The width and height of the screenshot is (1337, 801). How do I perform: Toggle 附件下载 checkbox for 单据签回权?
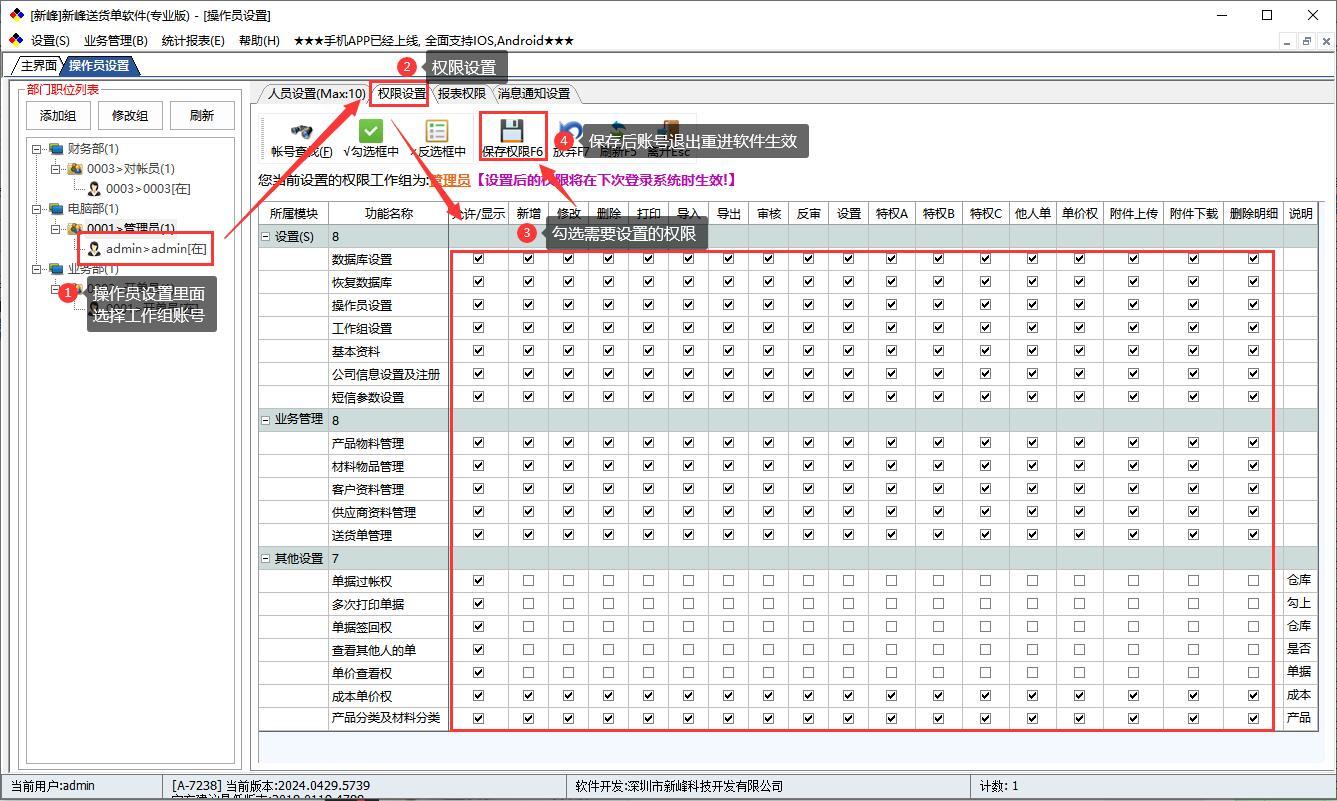pyautogui.click(x=1193, y=626)
